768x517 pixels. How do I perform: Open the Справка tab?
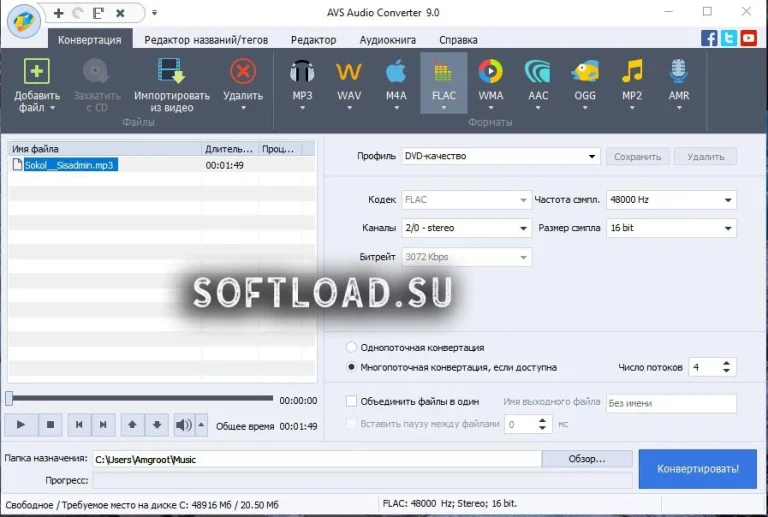click(x=458, y=40)
